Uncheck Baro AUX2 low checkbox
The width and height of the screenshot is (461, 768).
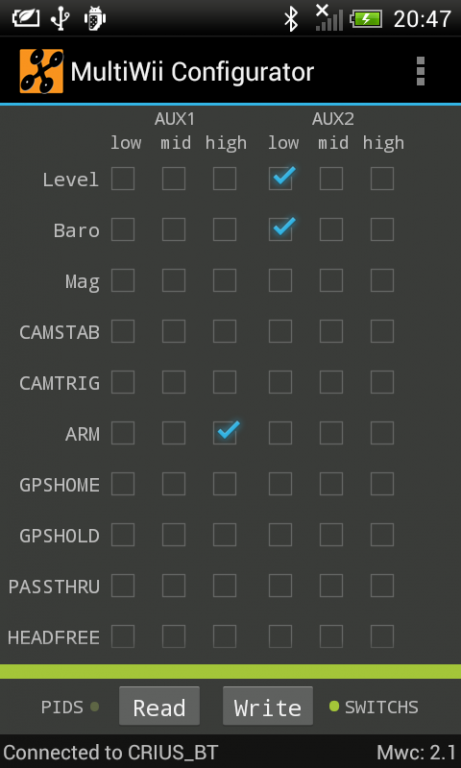point(281,229)
